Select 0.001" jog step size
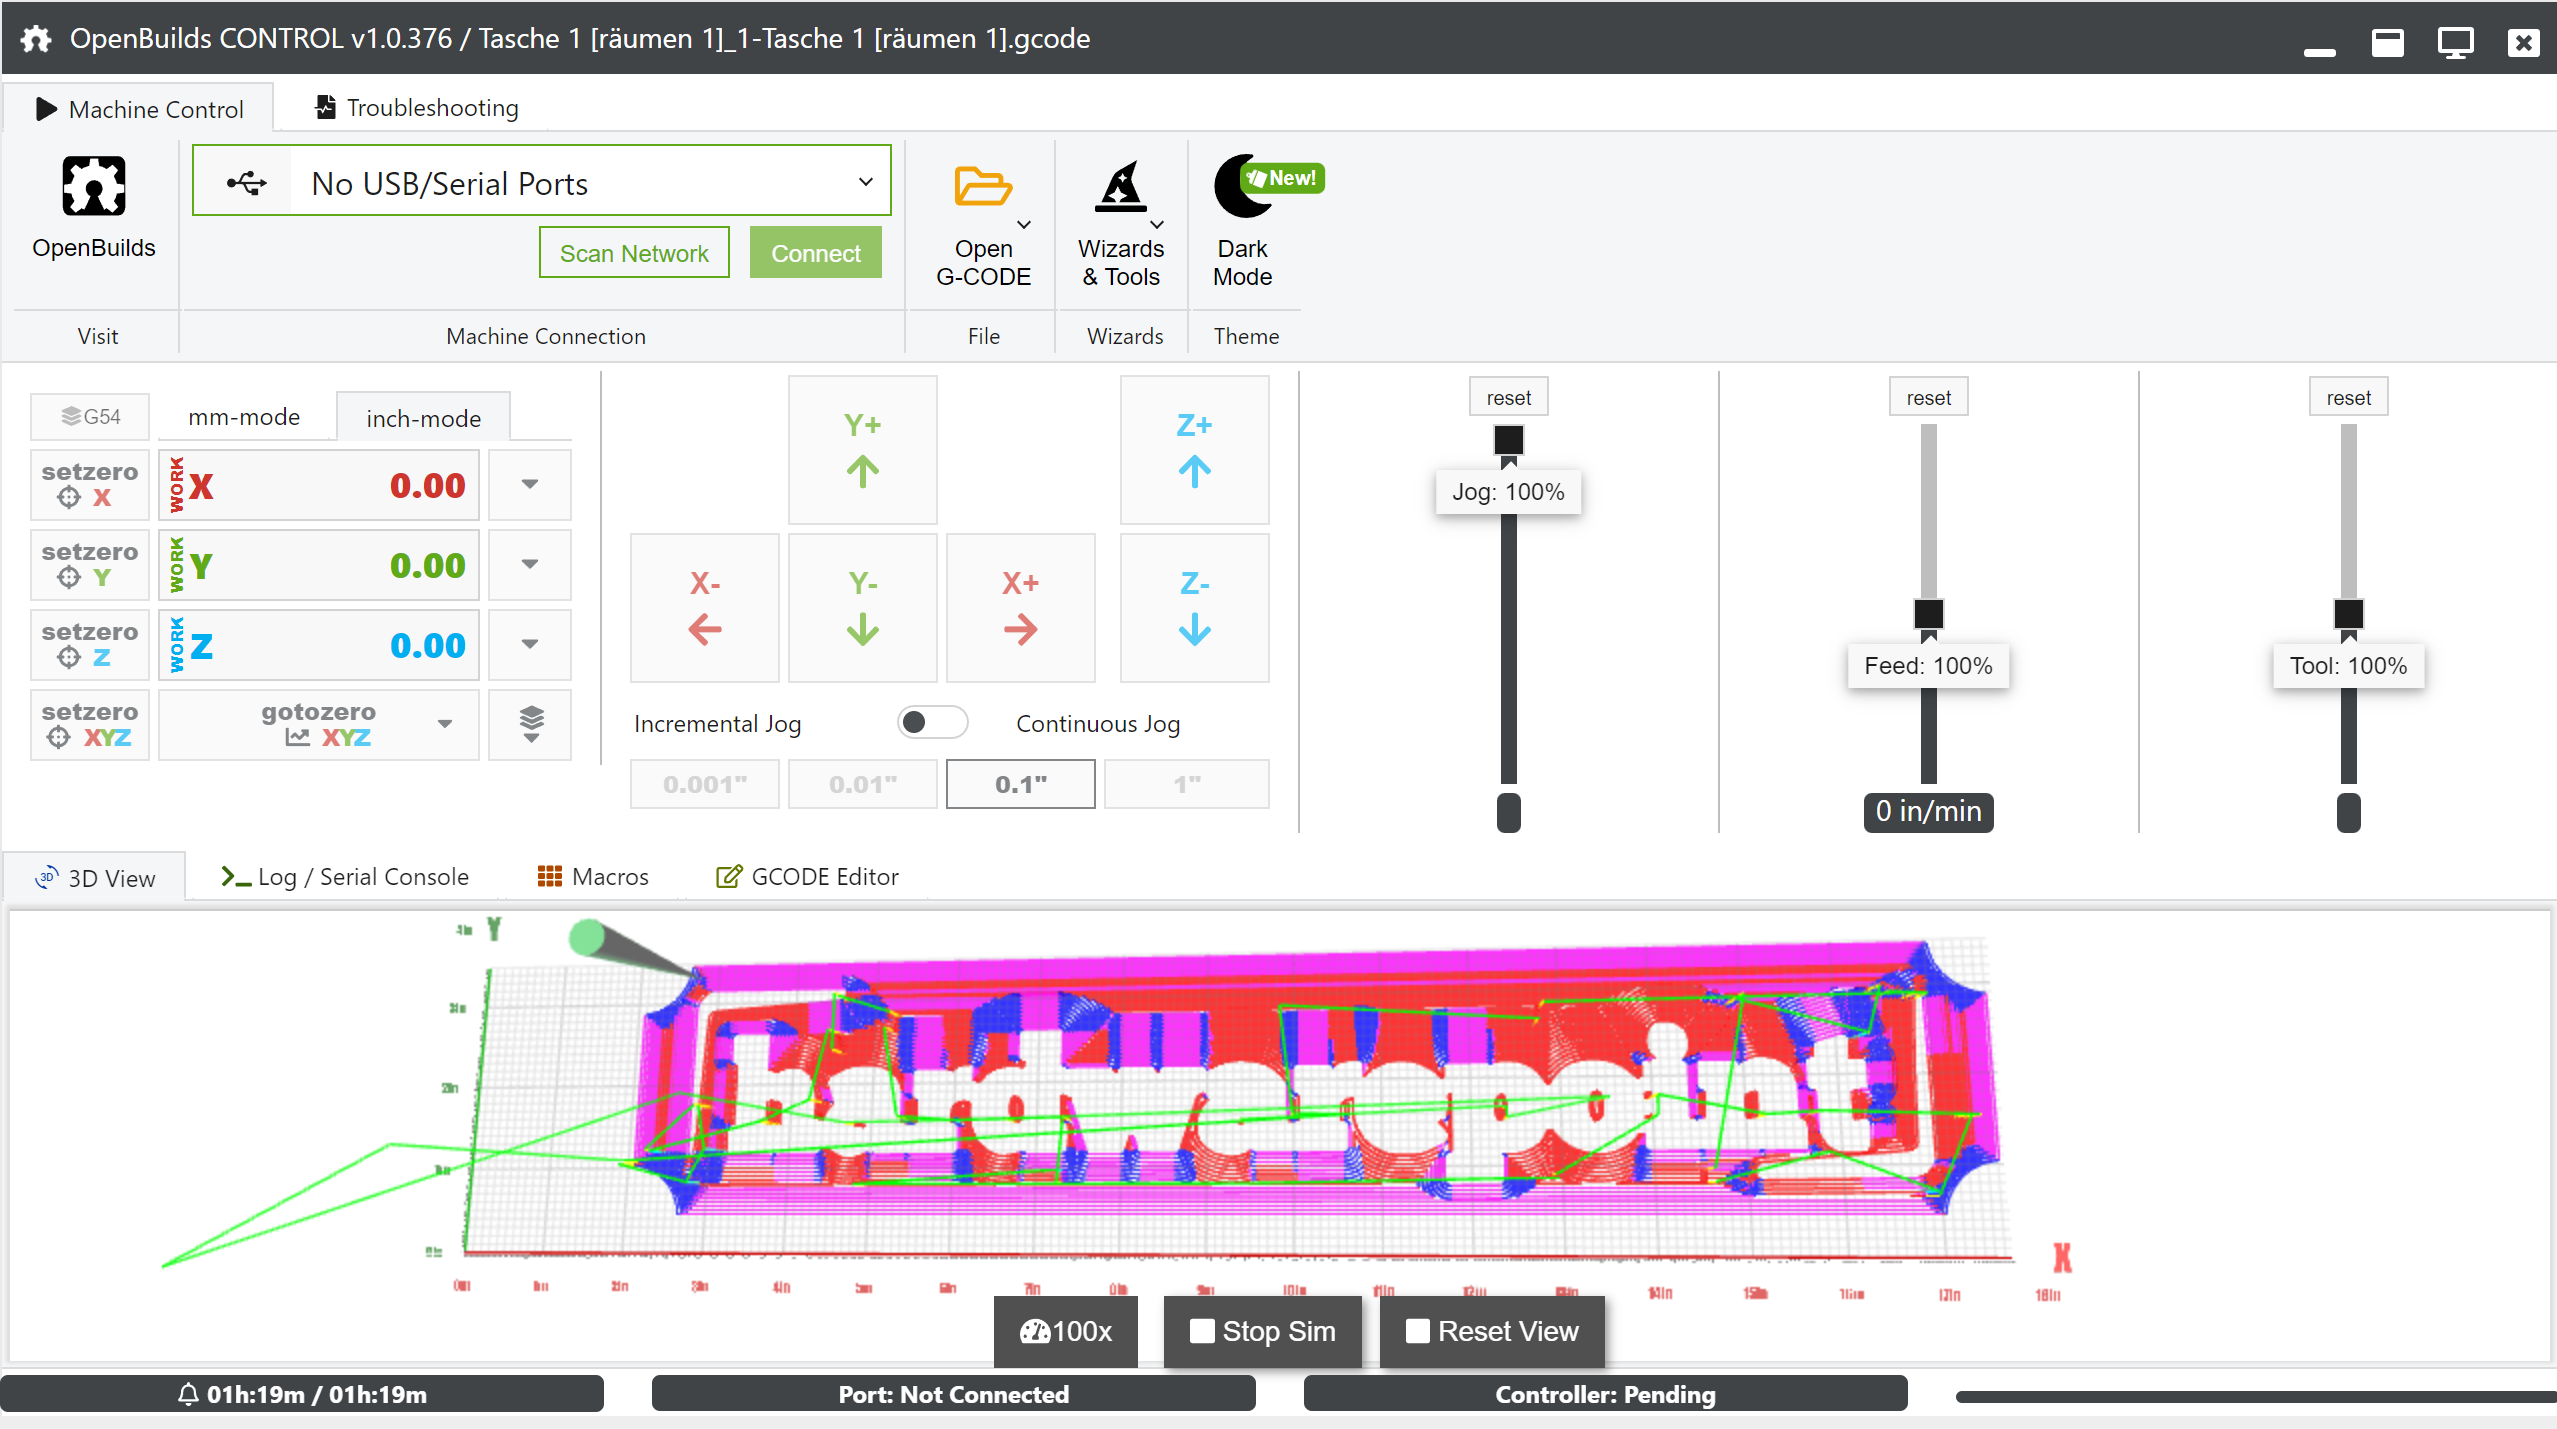 tap(704, 784)
